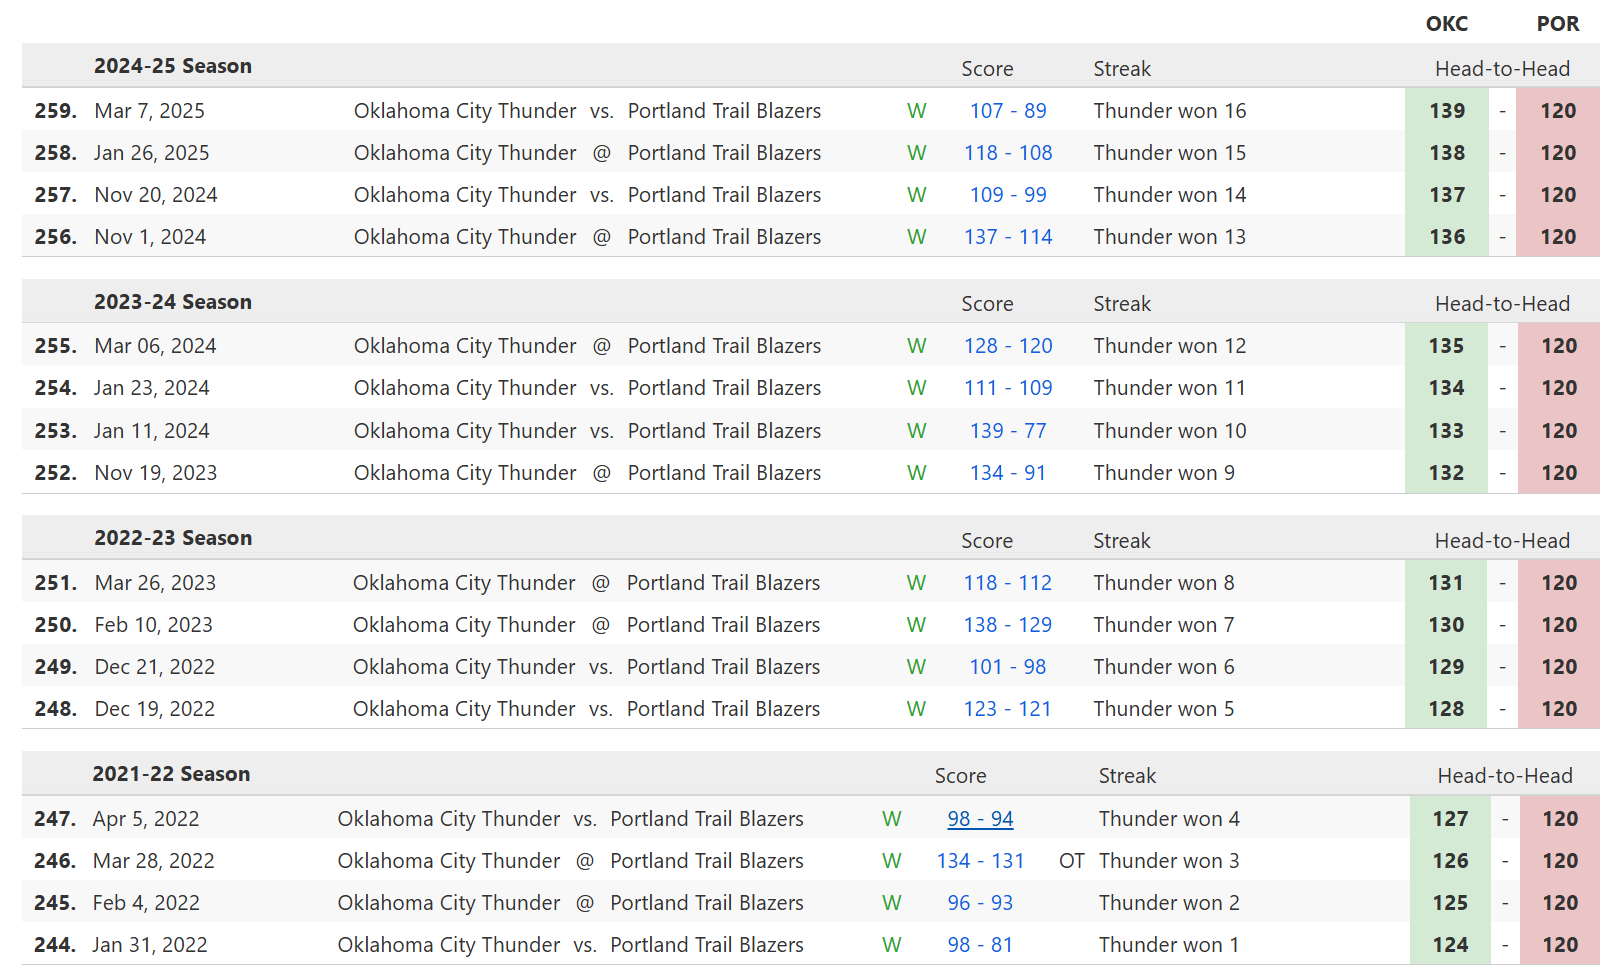Click the "Thunder won 5" streak text

pyautogui.click(x=1164, y=709)
